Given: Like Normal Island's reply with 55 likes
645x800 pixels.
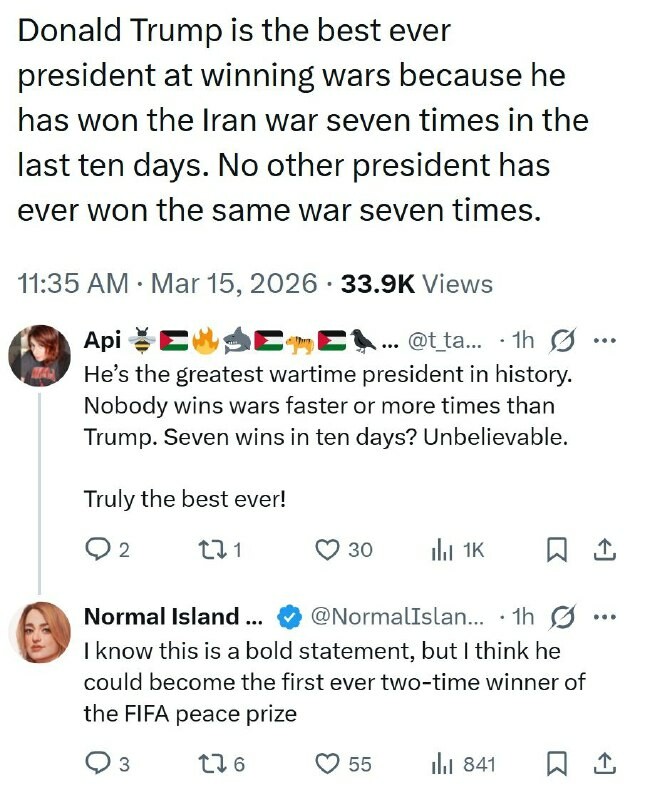Looking at the screenshot, I should coord(329,764).
